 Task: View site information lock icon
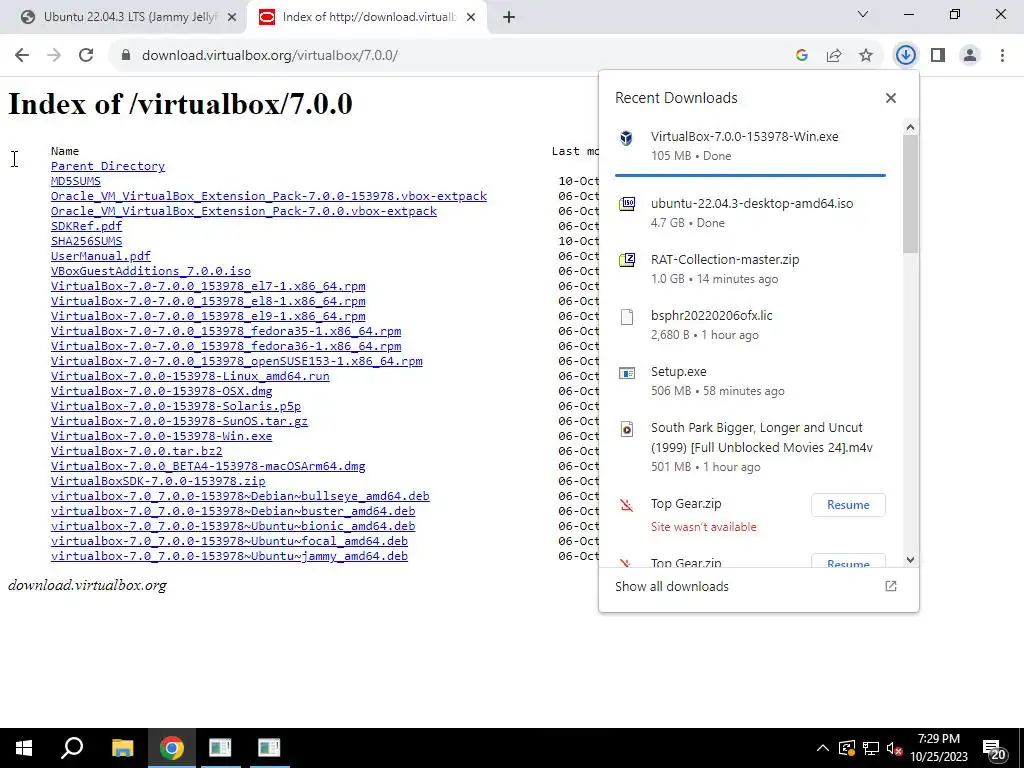(126, 56)
